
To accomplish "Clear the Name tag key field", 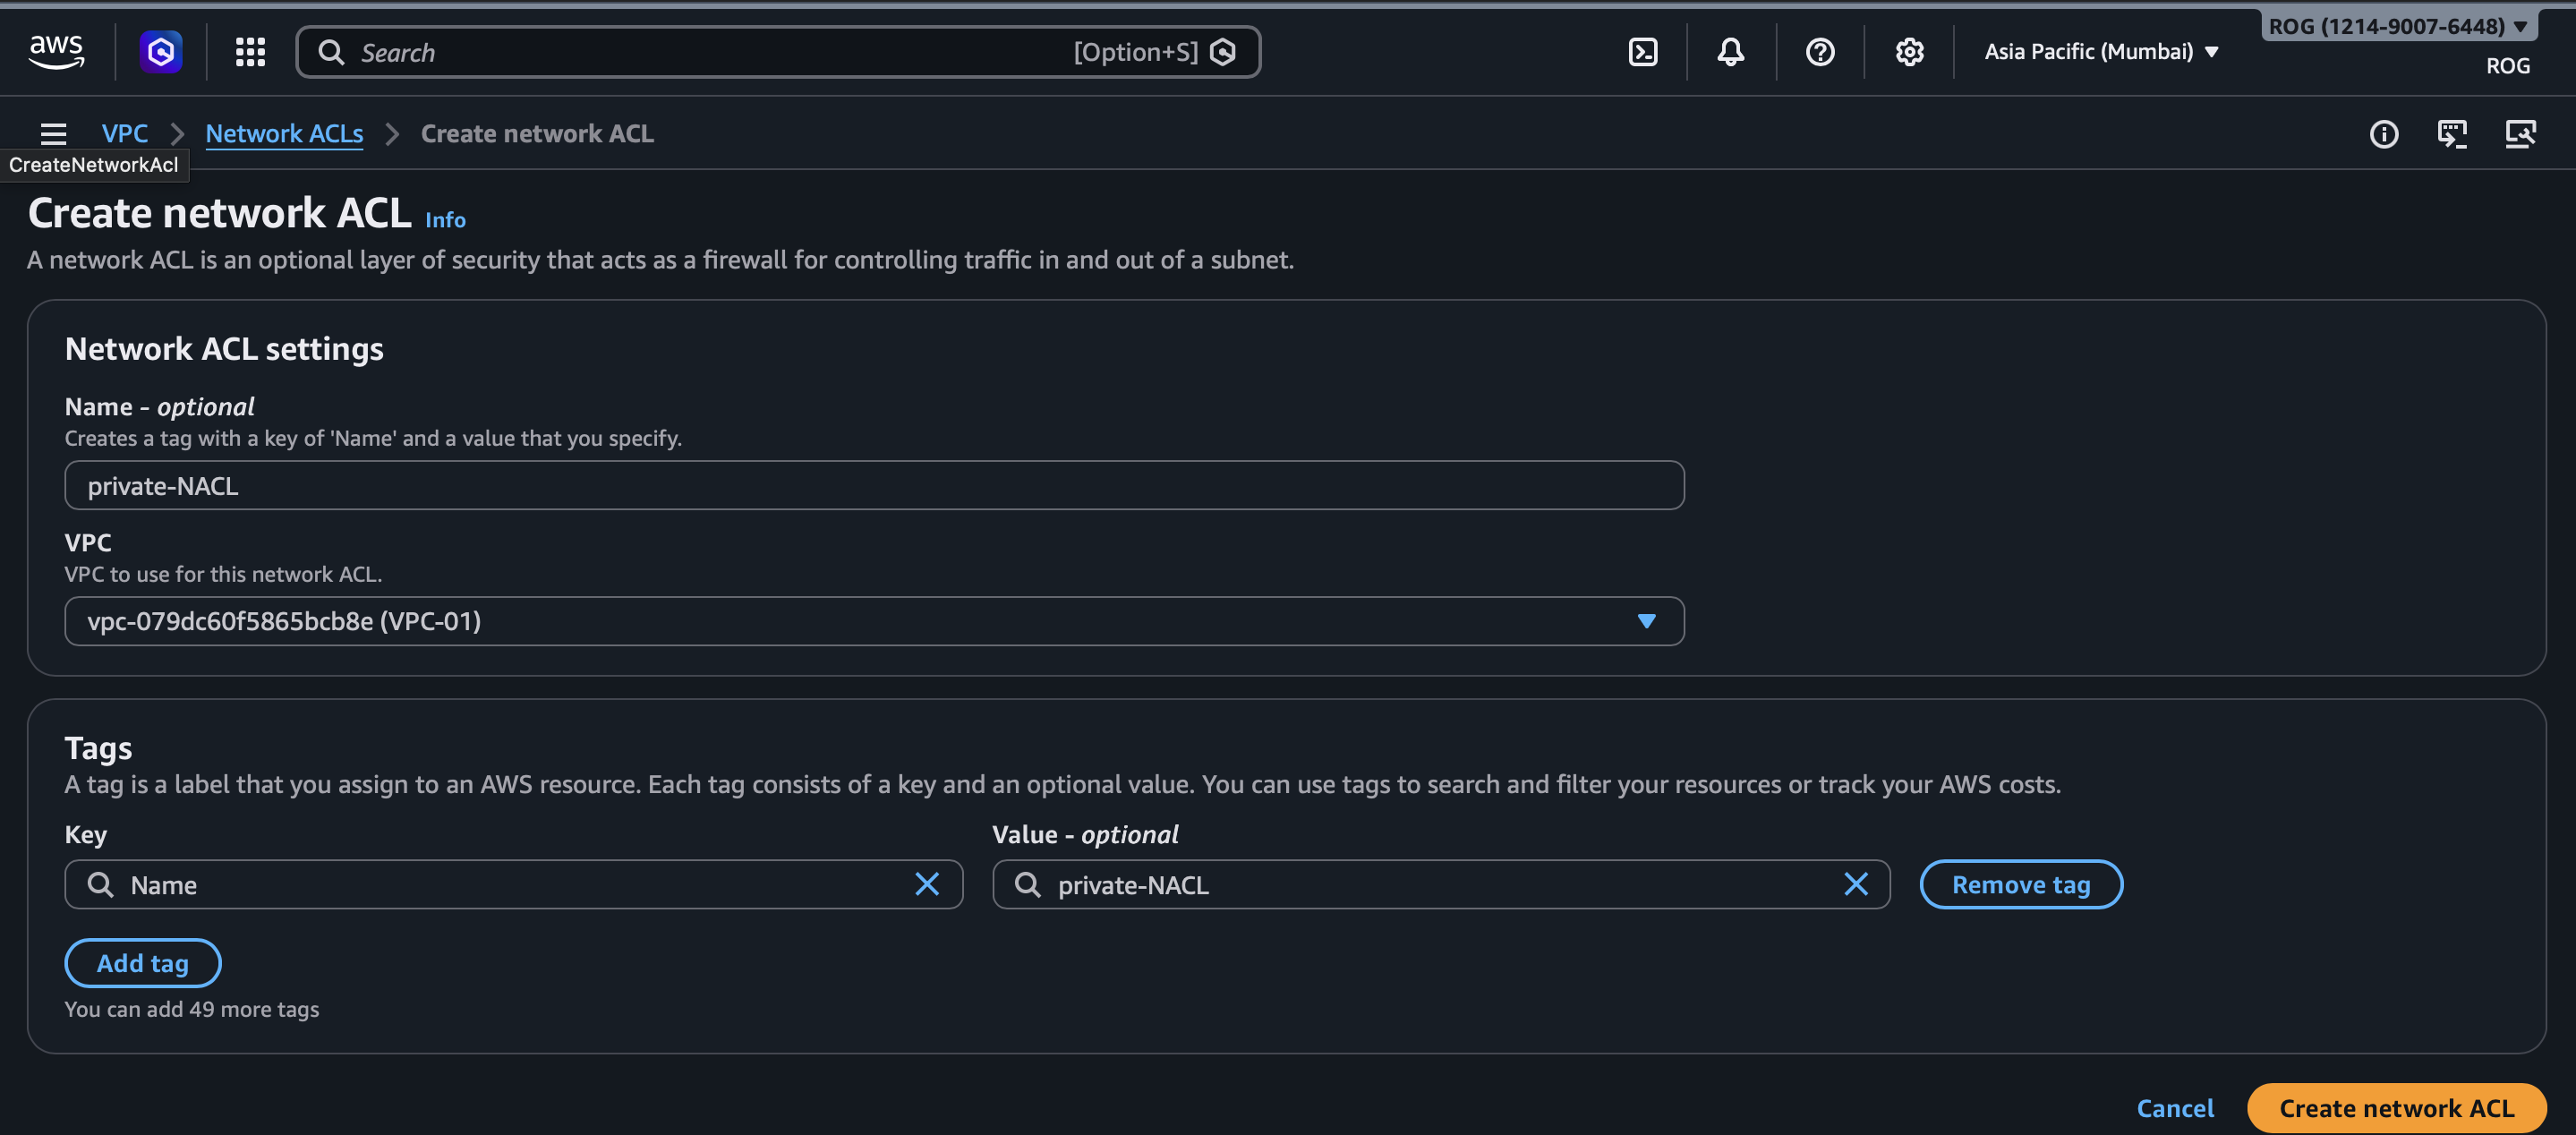I will click(x=927, y=884).
